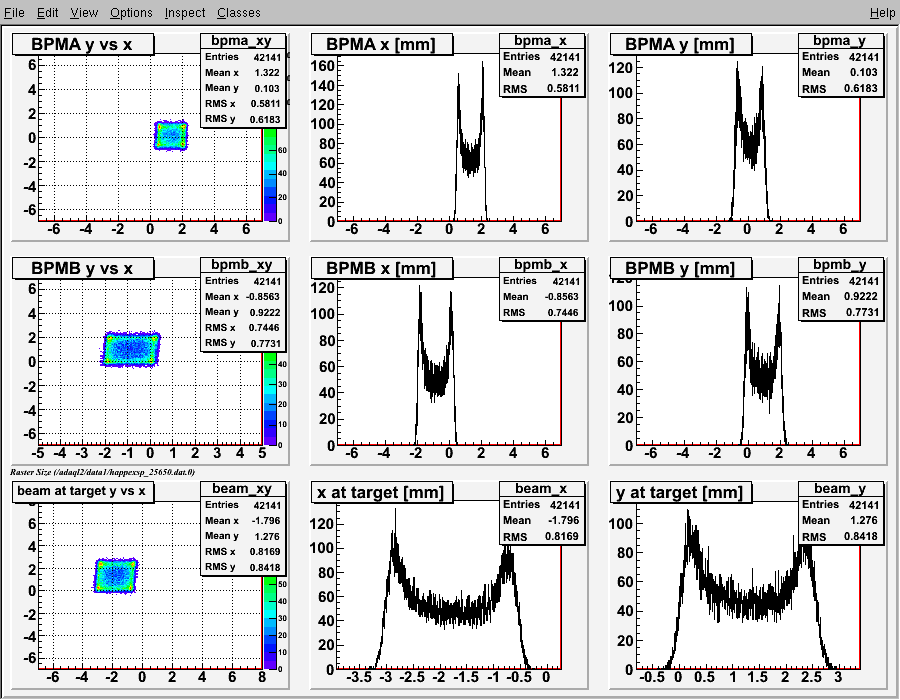Image resolution: width=900 pixels, height=700 pixels.
Task: Select the 'BPMA y vs x' plot title
Action: (x=83, y=44)
